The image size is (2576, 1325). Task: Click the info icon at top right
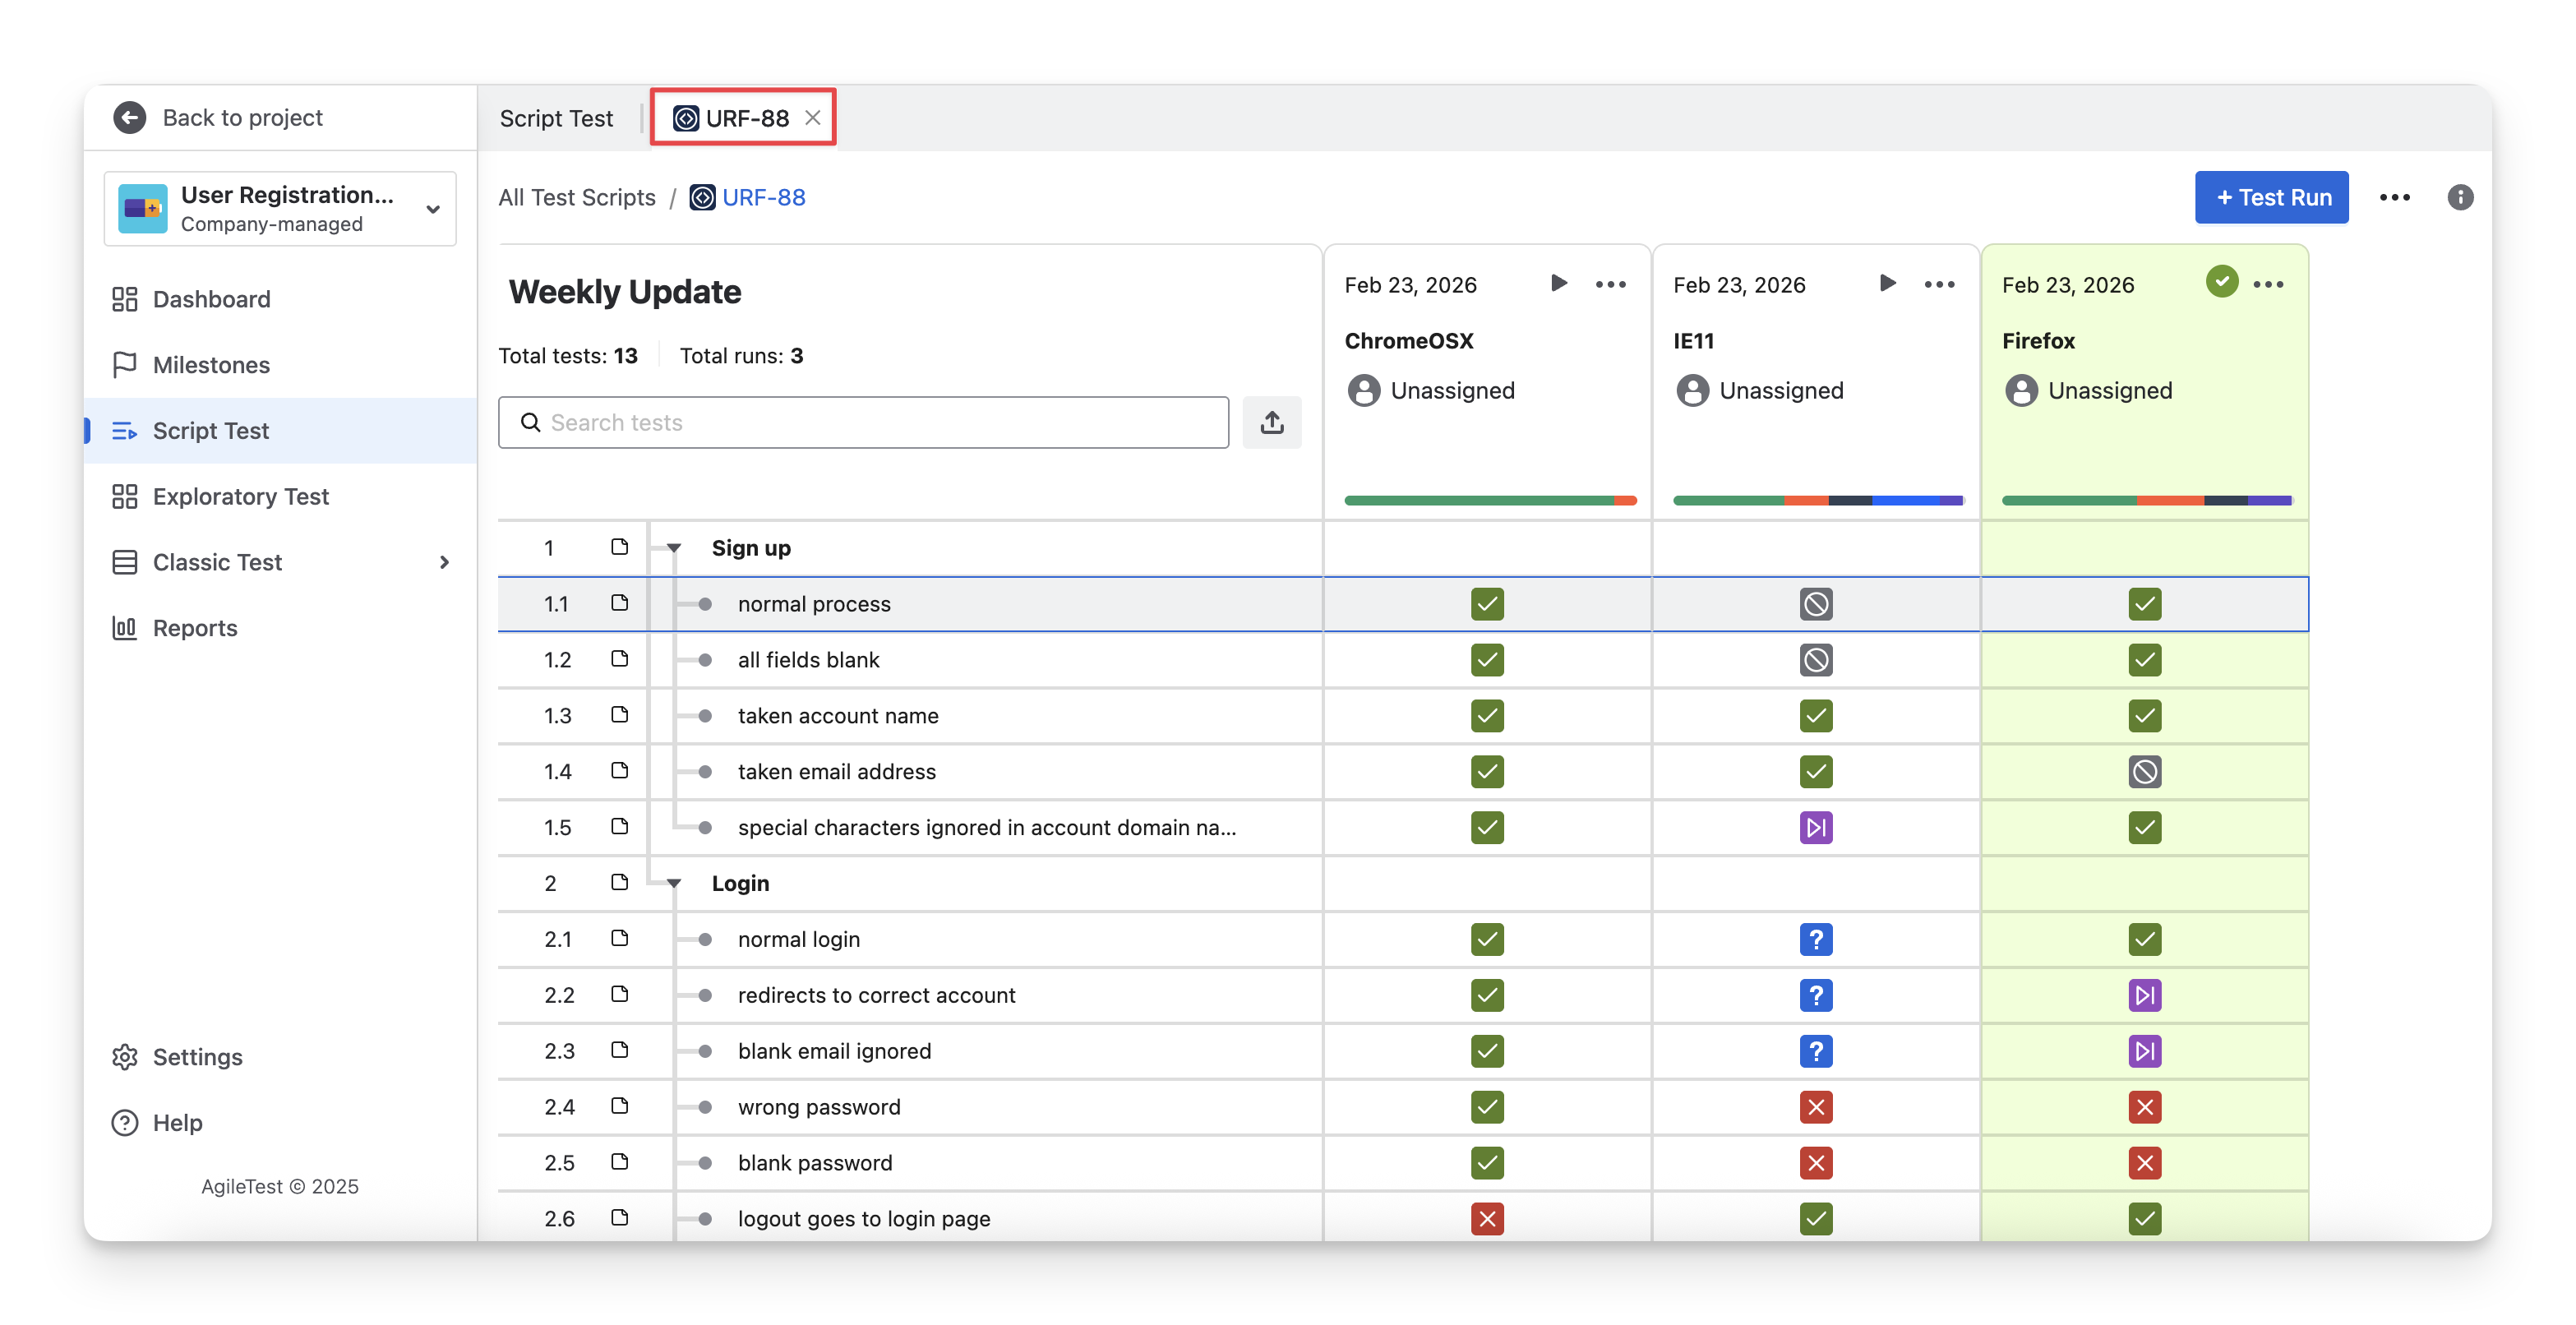click(2460, 197)
